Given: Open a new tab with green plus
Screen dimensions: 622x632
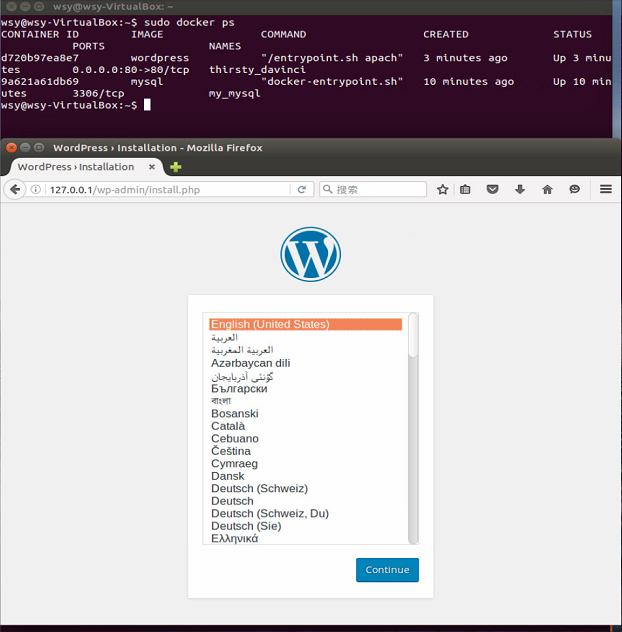Looking at the screenshot, I should coord(175,167).
